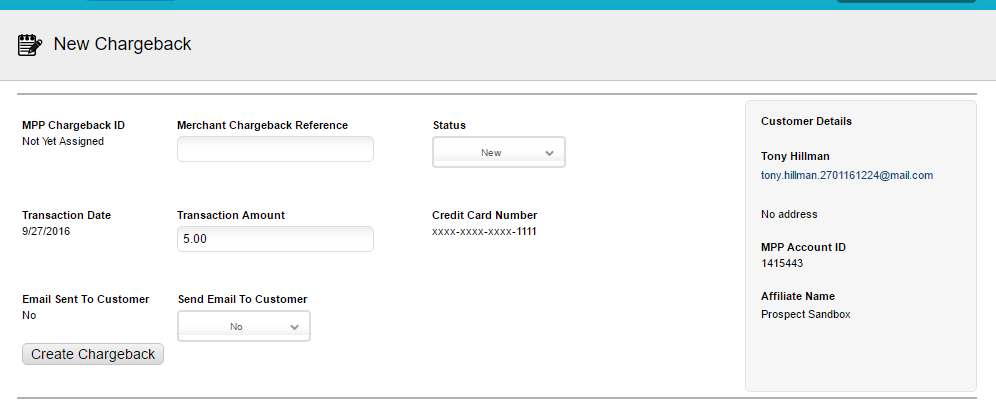Click the Not Yet Assigned chargeback ID
The image size is (996, 415).
(63, 141)
